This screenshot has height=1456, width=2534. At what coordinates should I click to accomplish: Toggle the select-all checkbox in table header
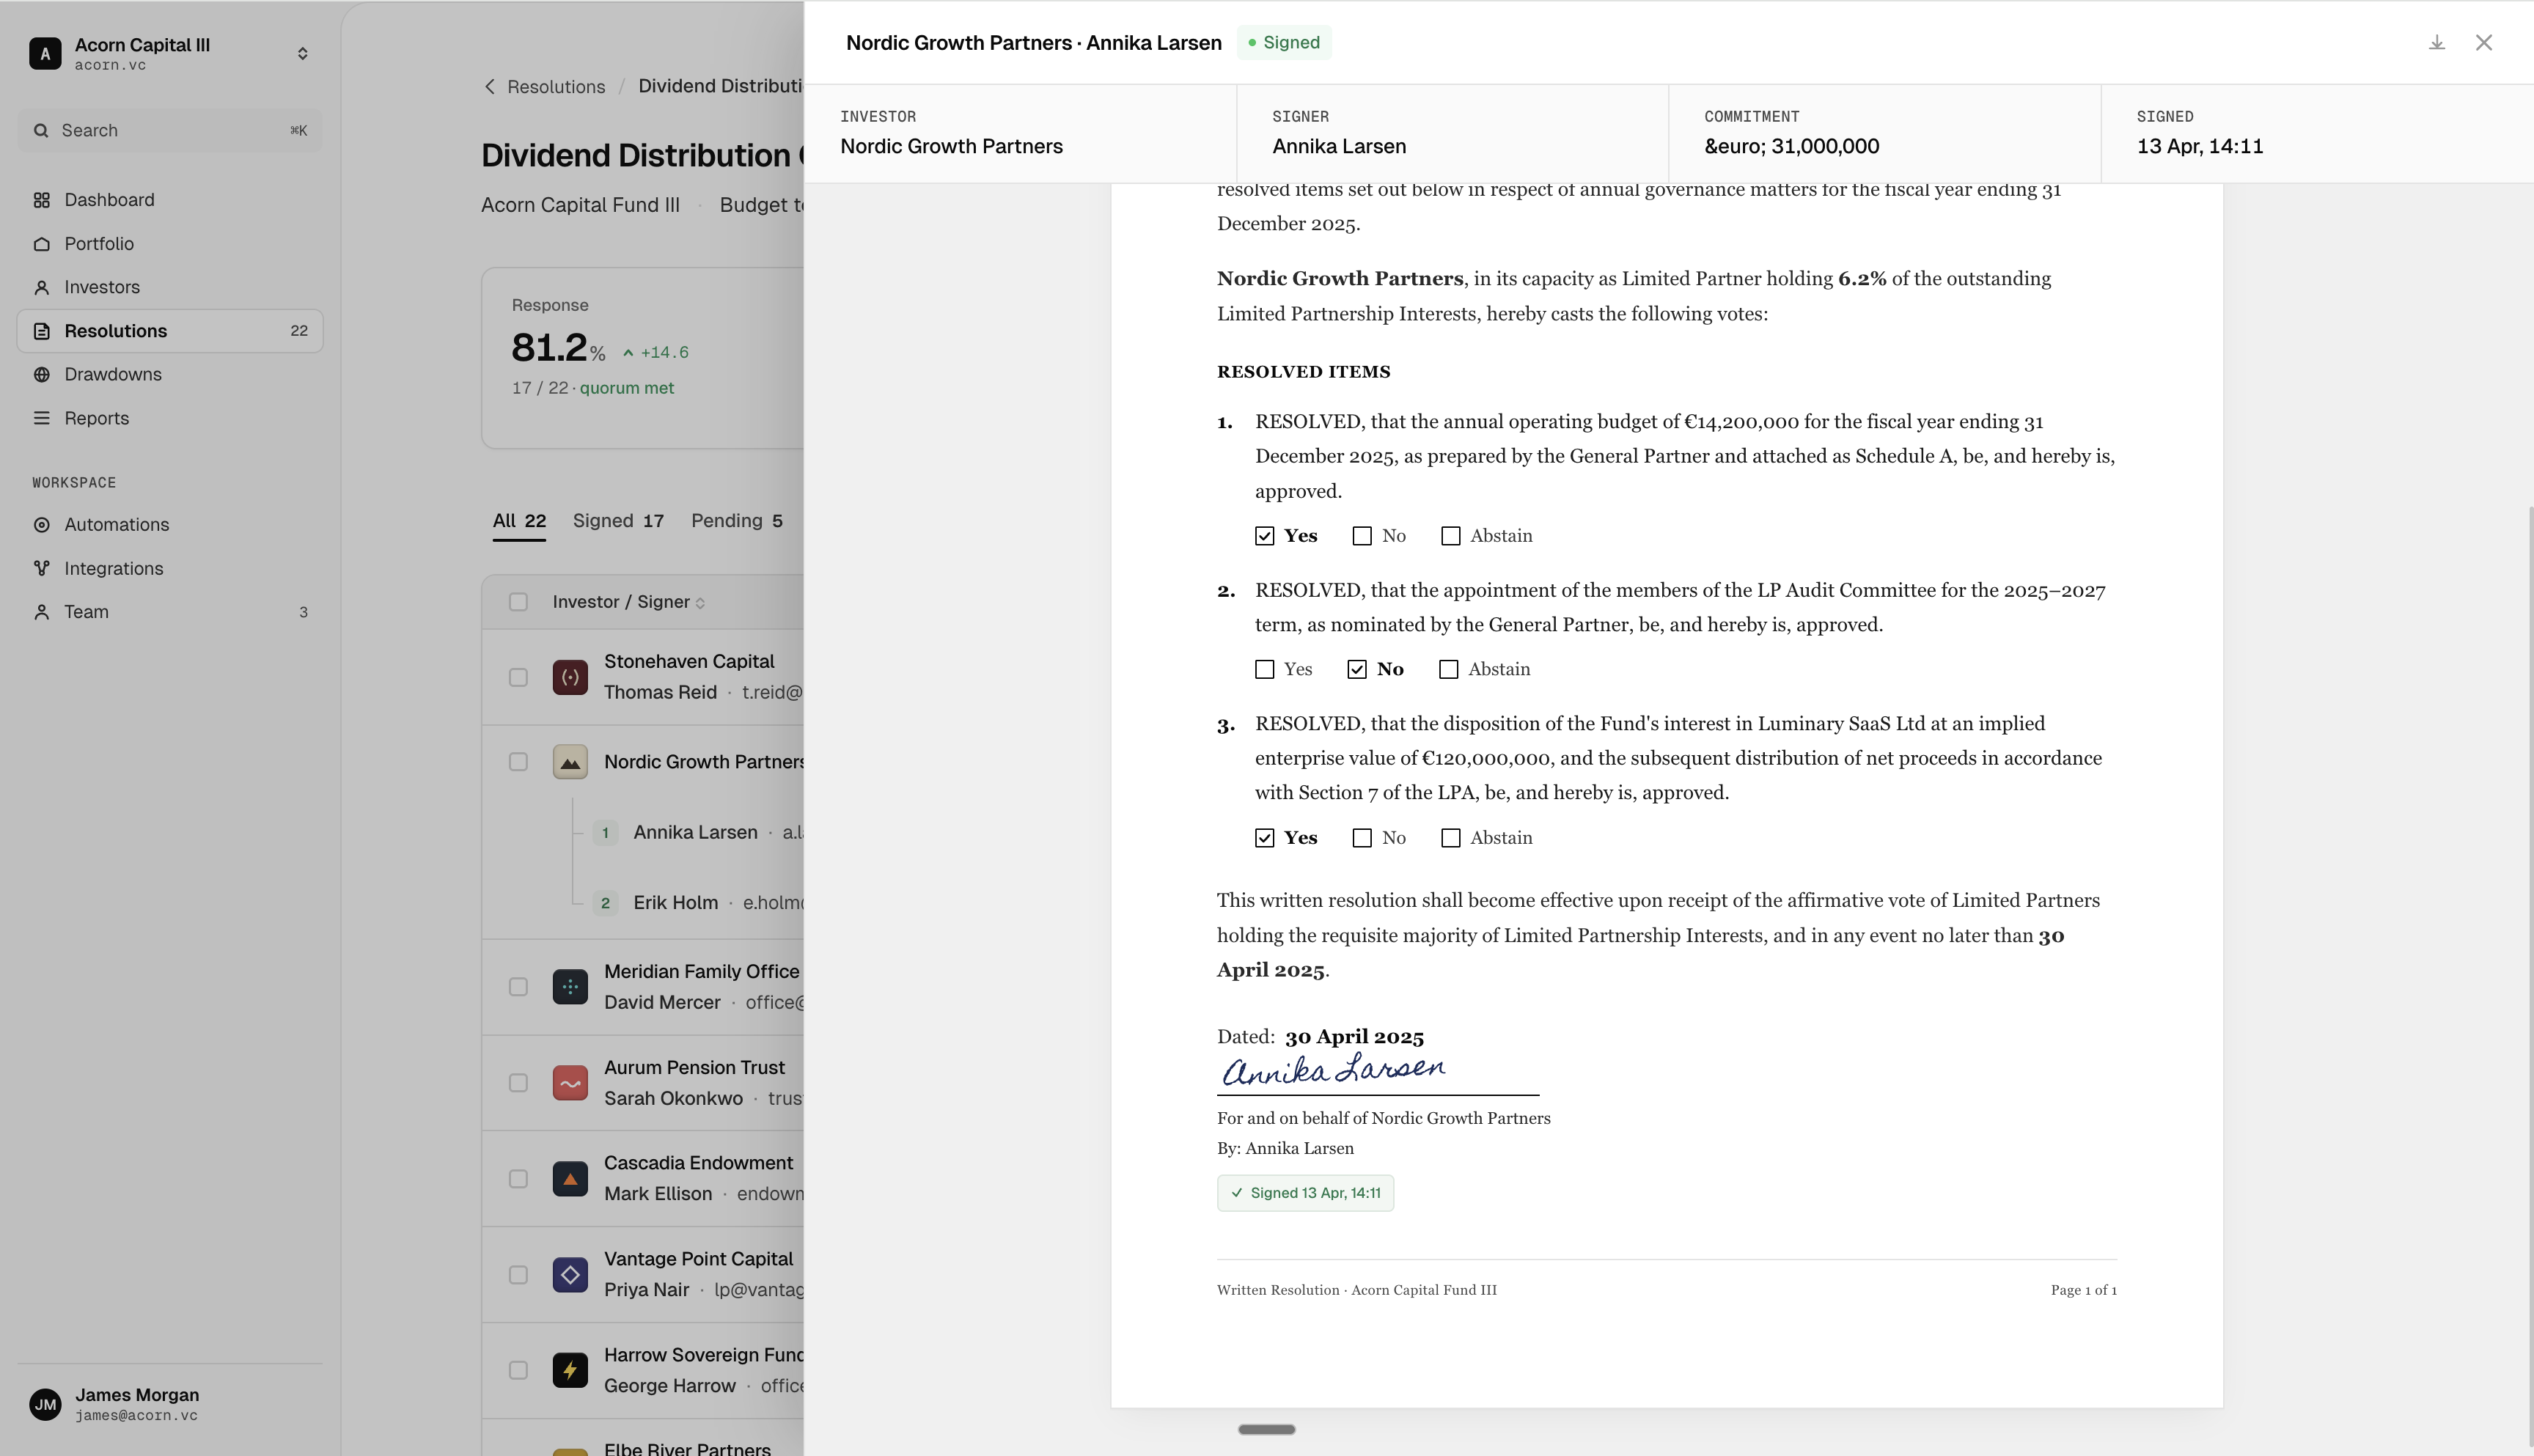(x=518, y=602)
